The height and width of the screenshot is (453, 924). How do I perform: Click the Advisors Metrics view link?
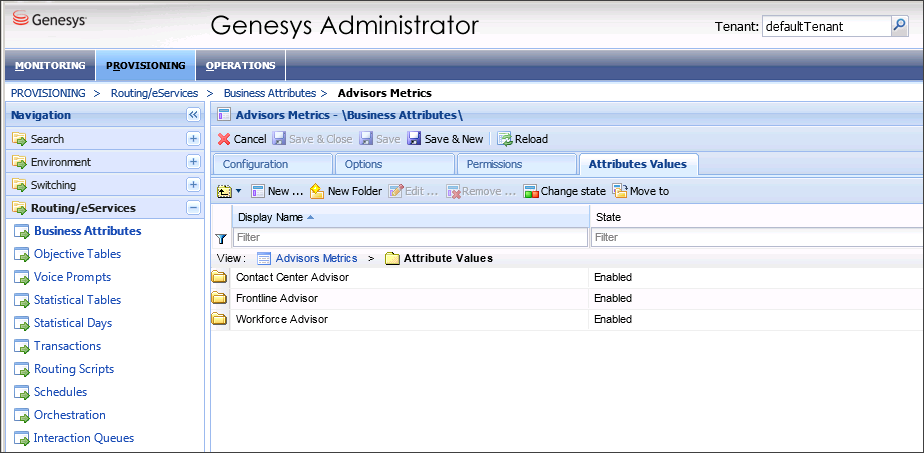tap(316, 258)
